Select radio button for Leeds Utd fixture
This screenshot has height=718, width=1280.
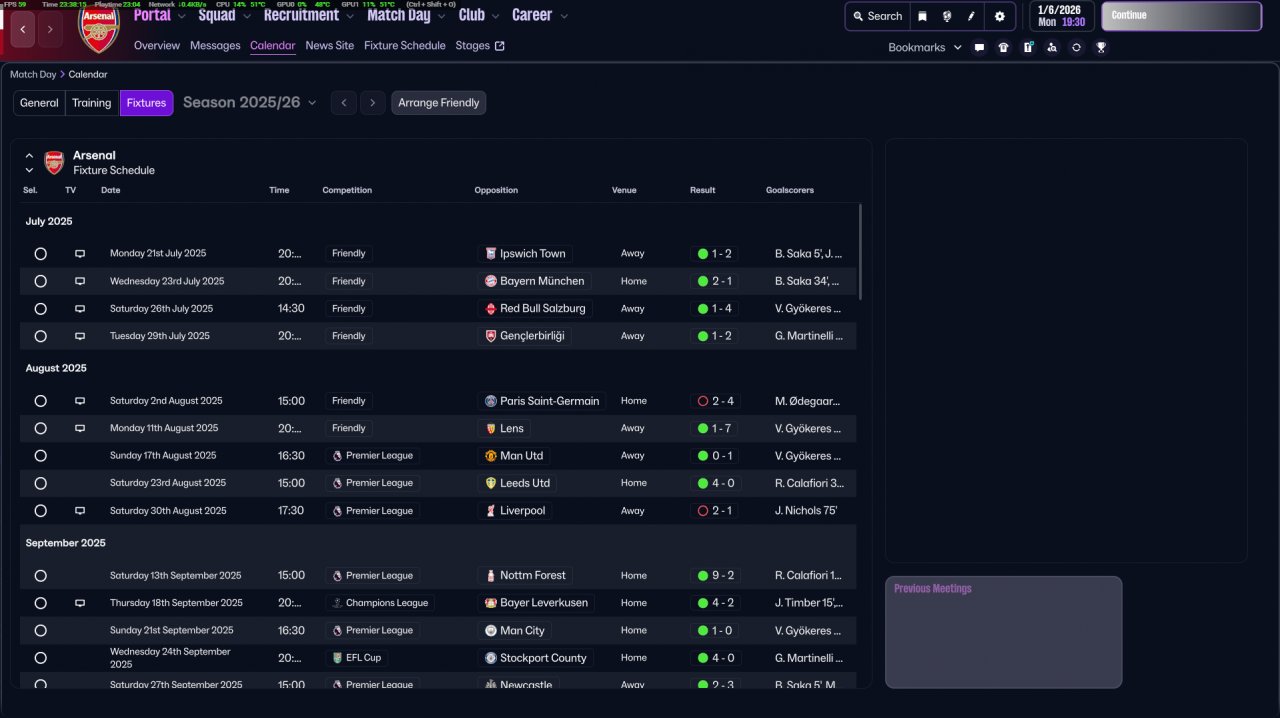(40, 483)
